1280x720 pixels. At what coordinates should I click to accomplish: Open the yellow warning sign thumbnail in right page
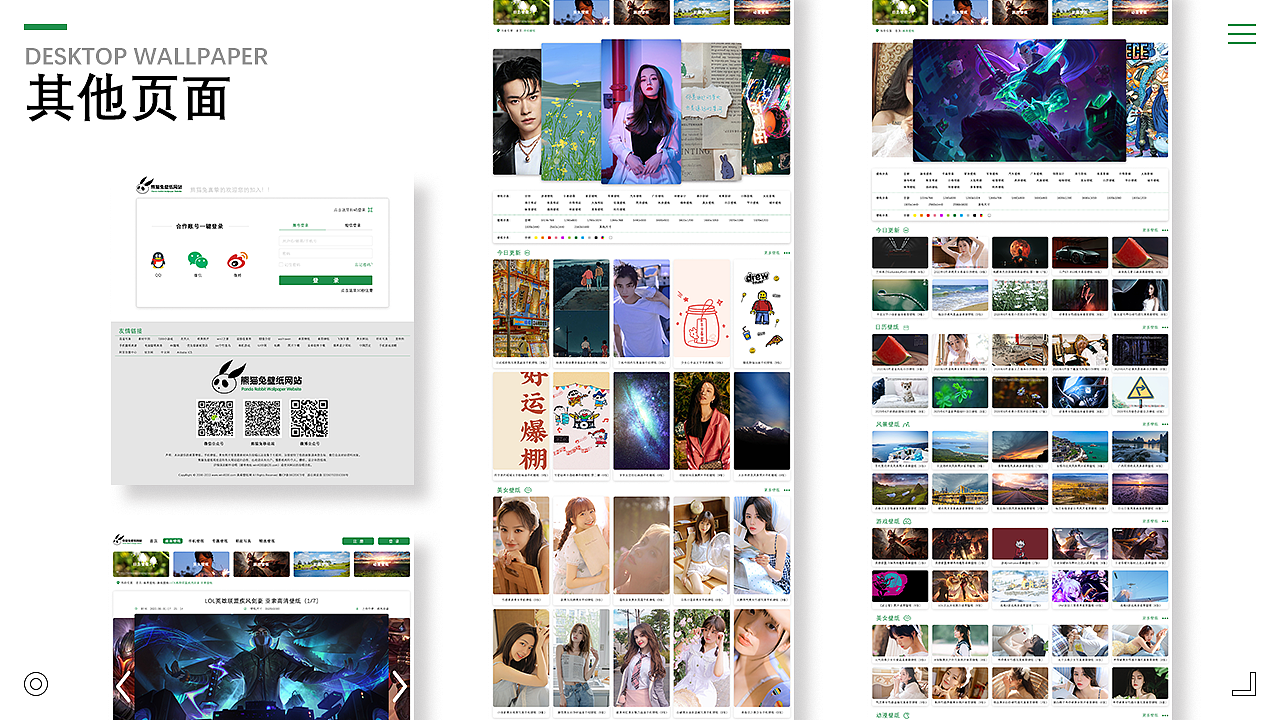(1140, 392)
